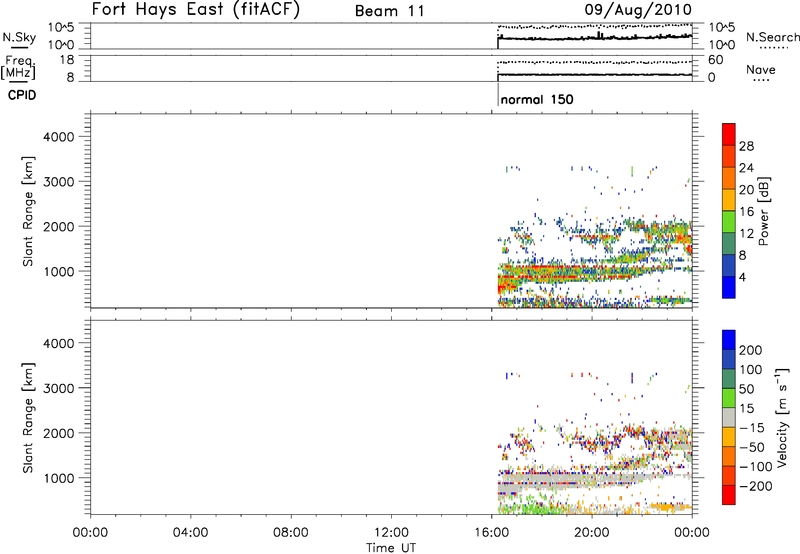
Task: Click the blue bottom segment of Power colorbar
Action: pyautogui.click(x=729, y=287)
